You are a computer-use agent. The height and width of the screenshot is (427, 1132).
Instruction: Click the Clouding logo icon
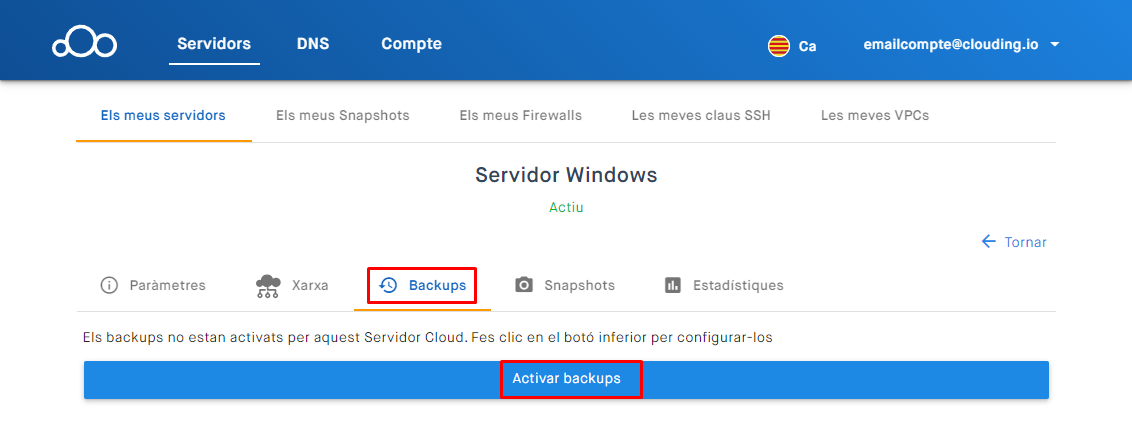[x=85, y=44]
